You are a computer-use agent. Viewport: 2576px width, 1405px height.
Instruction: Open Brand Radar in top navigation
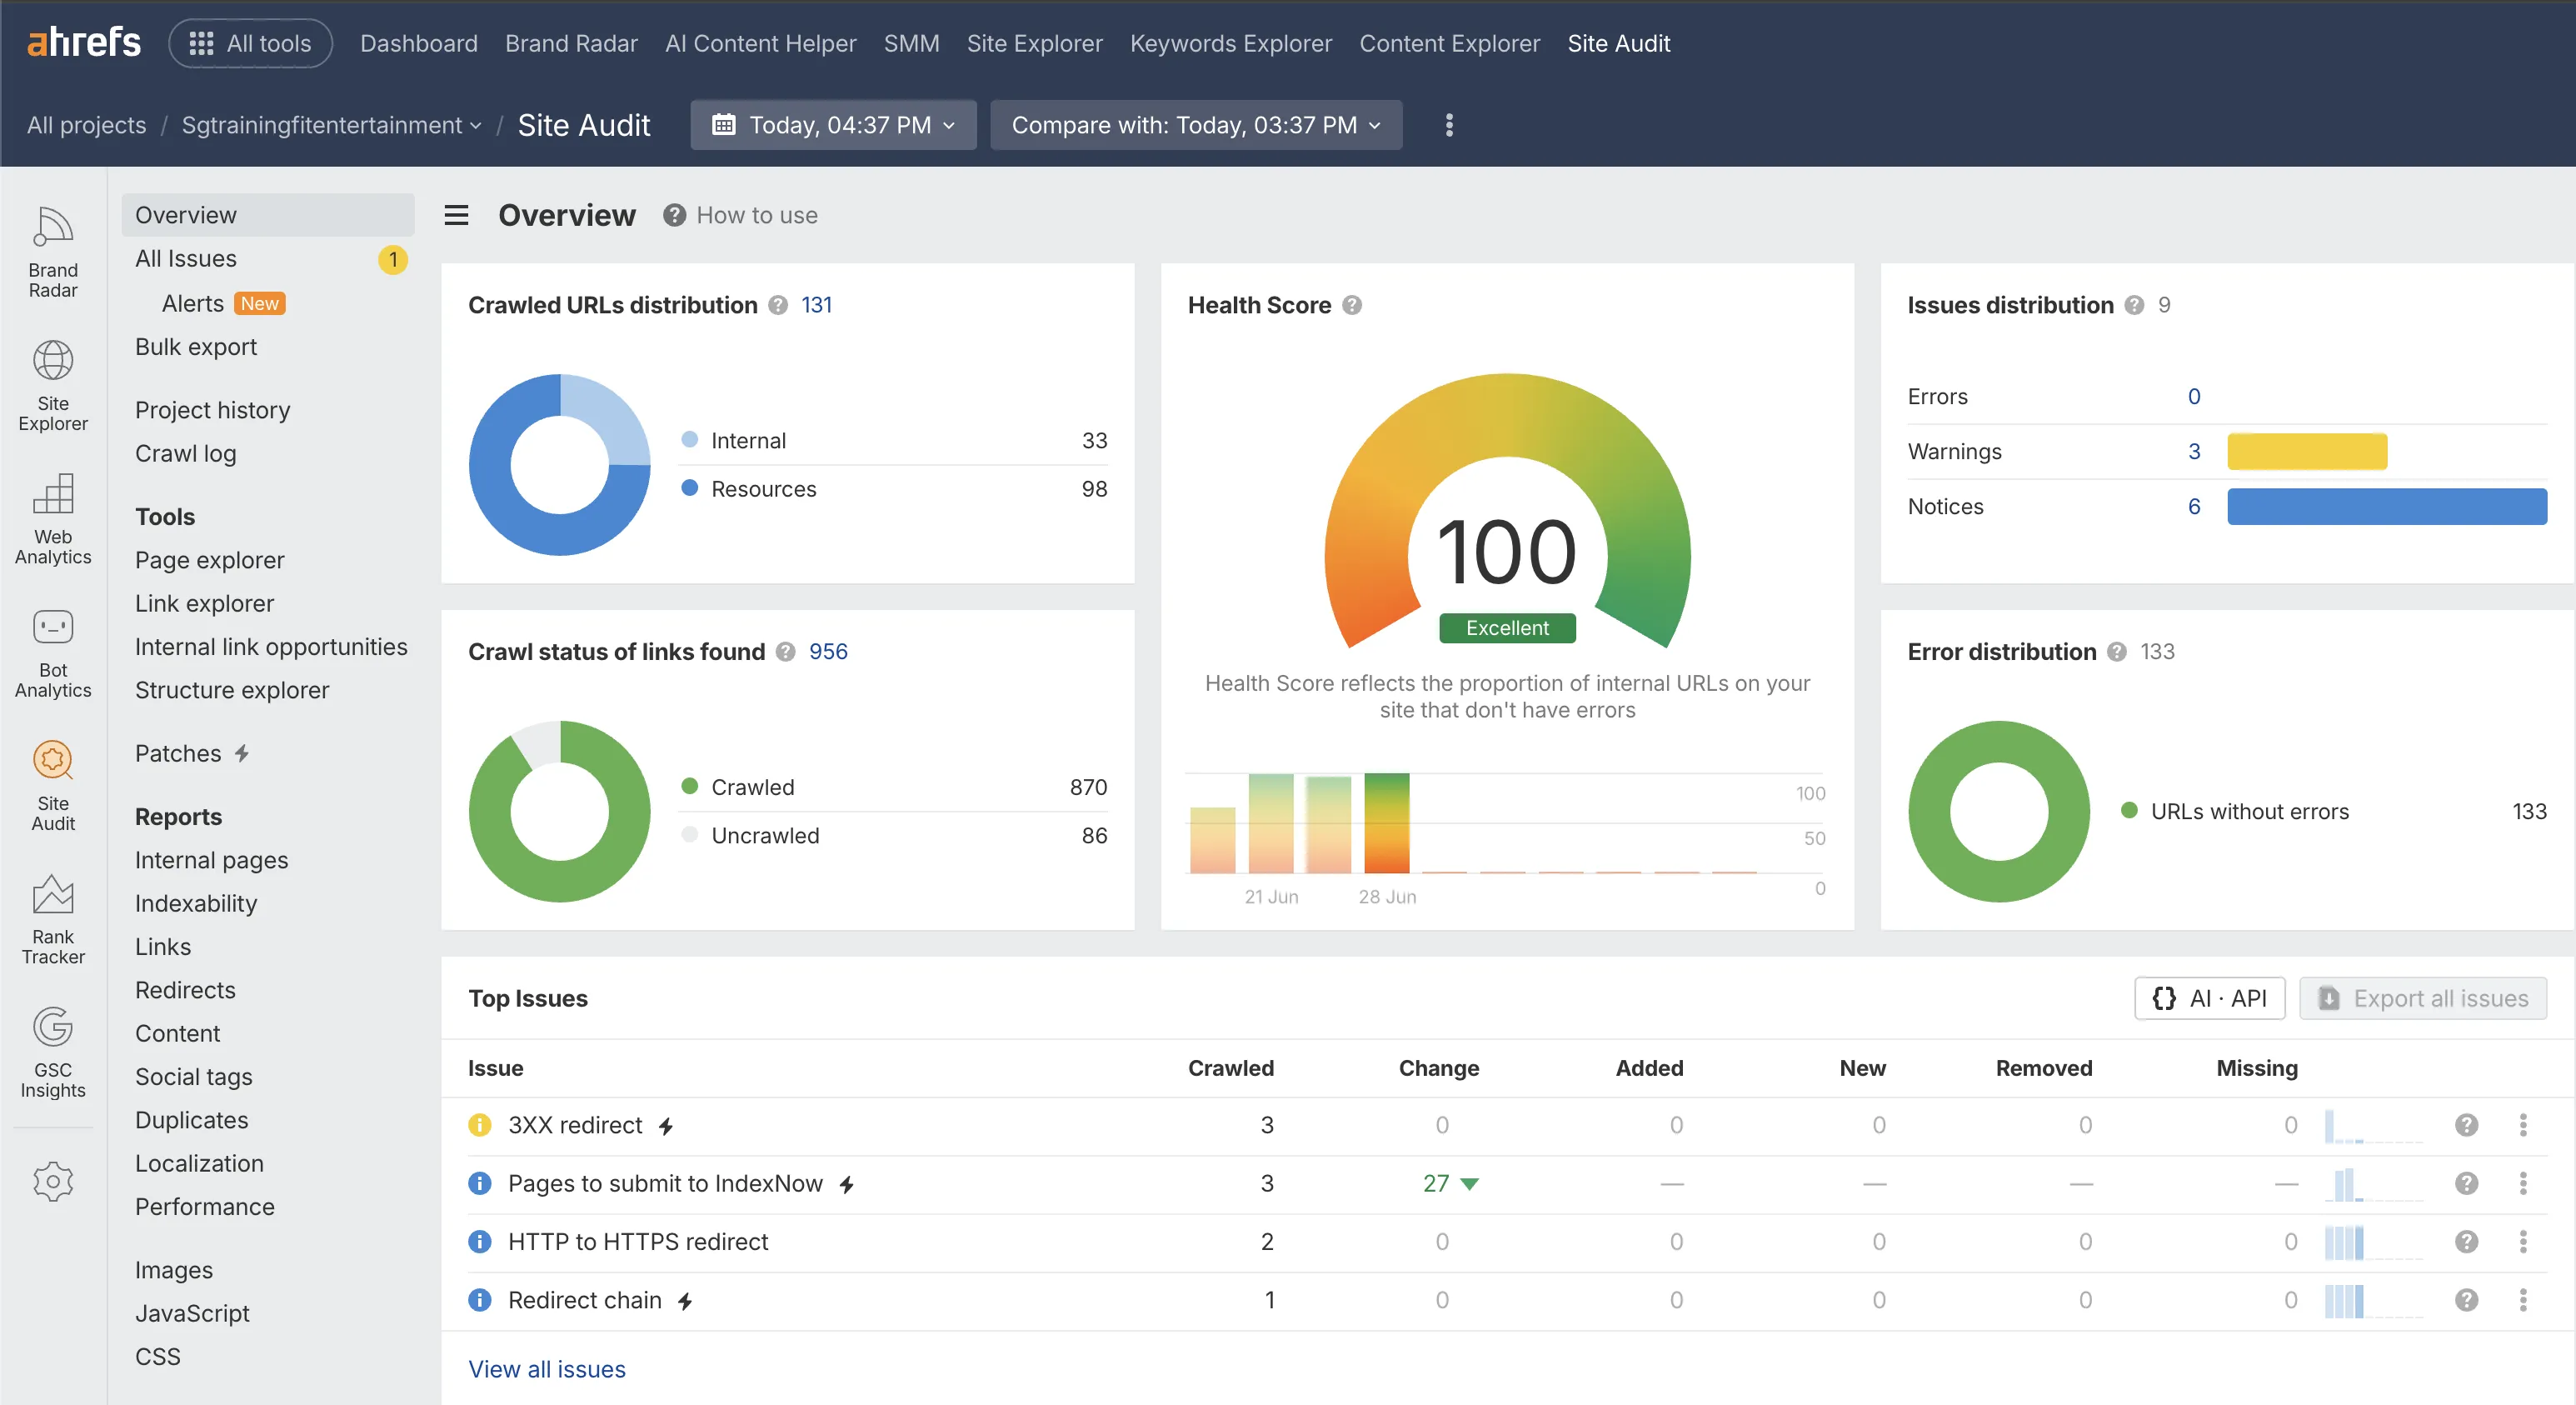571,43
